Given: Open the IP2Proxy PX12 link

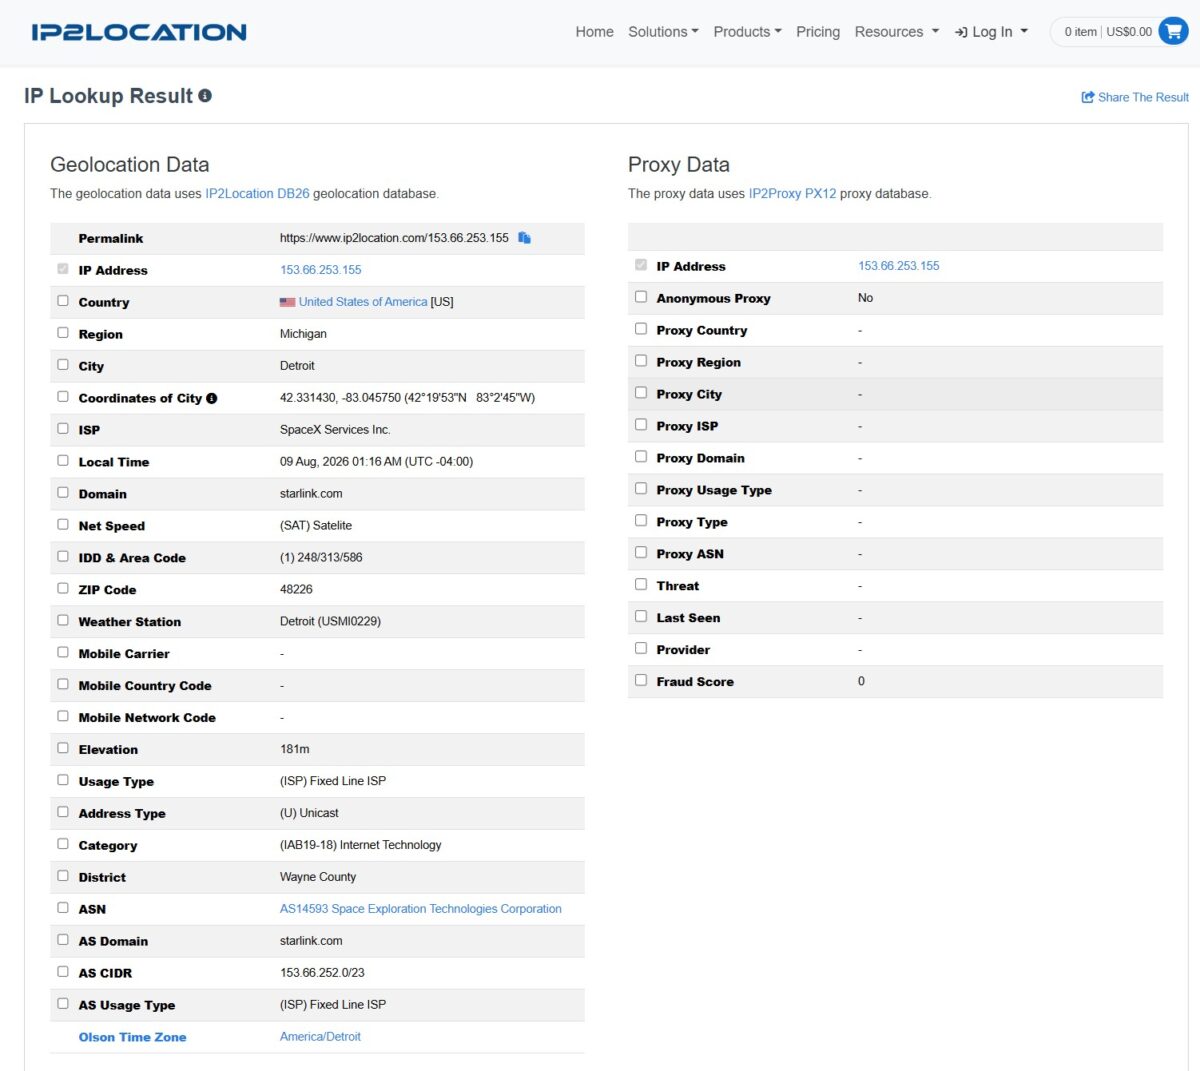Looking at the screenshot, I should [792, 194].
